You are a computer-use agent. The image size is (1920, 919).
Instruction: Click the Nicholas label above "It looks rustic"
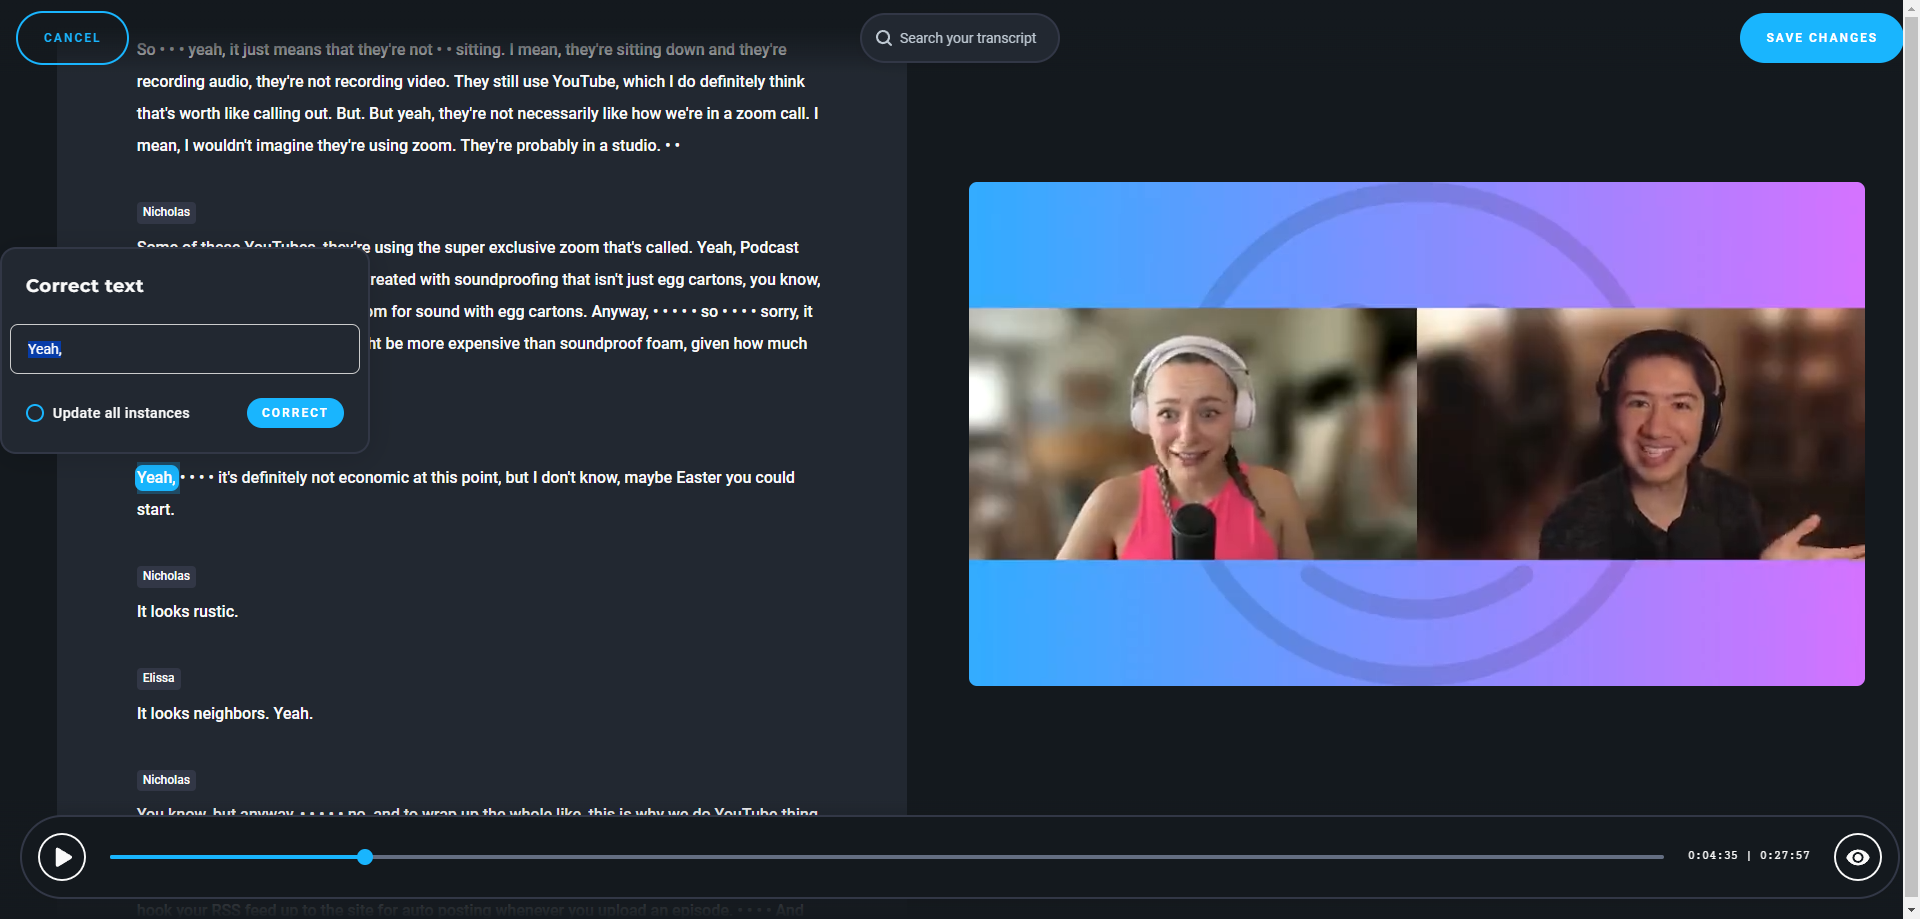click(x=166, y=576)
